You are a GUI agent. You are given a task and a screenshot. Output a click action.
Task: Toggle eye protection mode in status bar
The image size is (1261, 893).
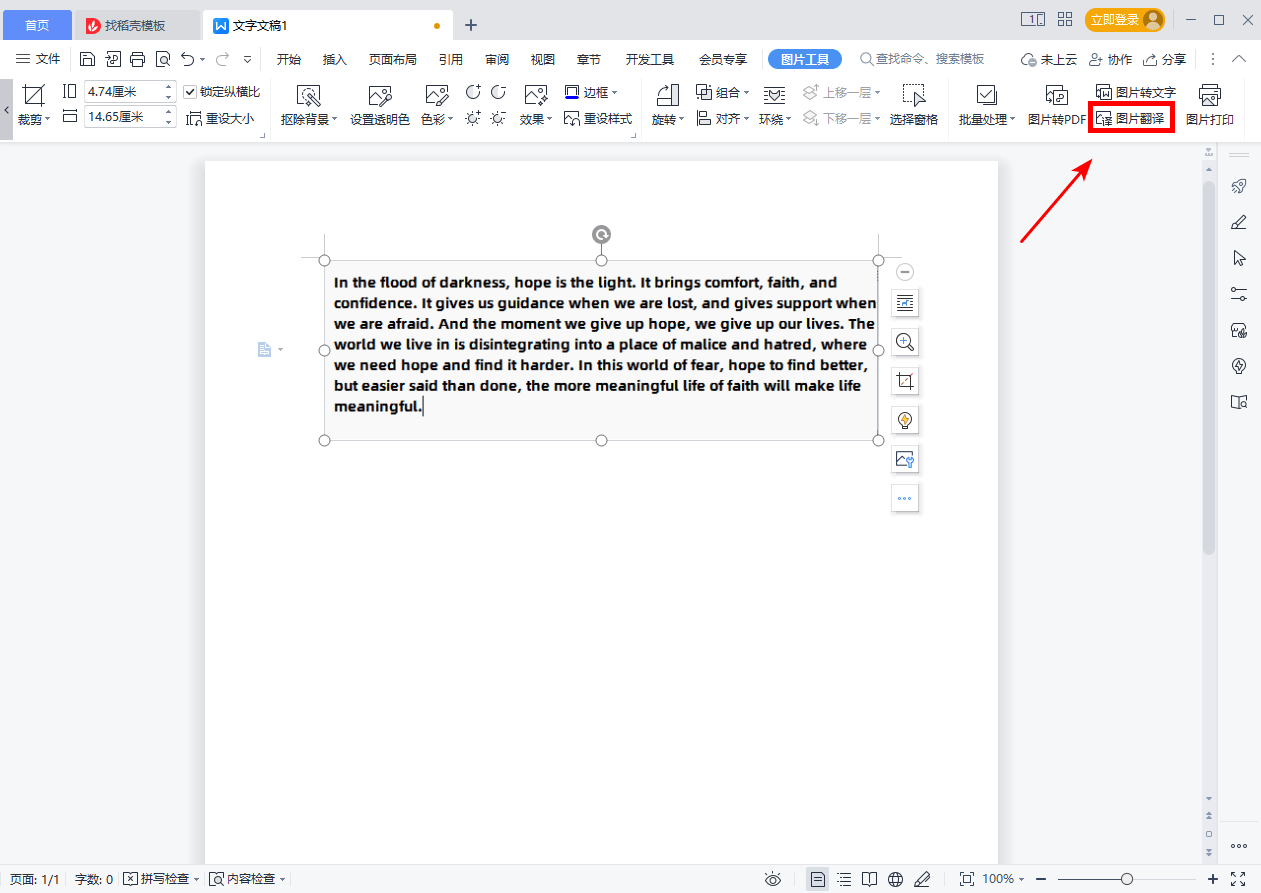(x=773, y=879)
